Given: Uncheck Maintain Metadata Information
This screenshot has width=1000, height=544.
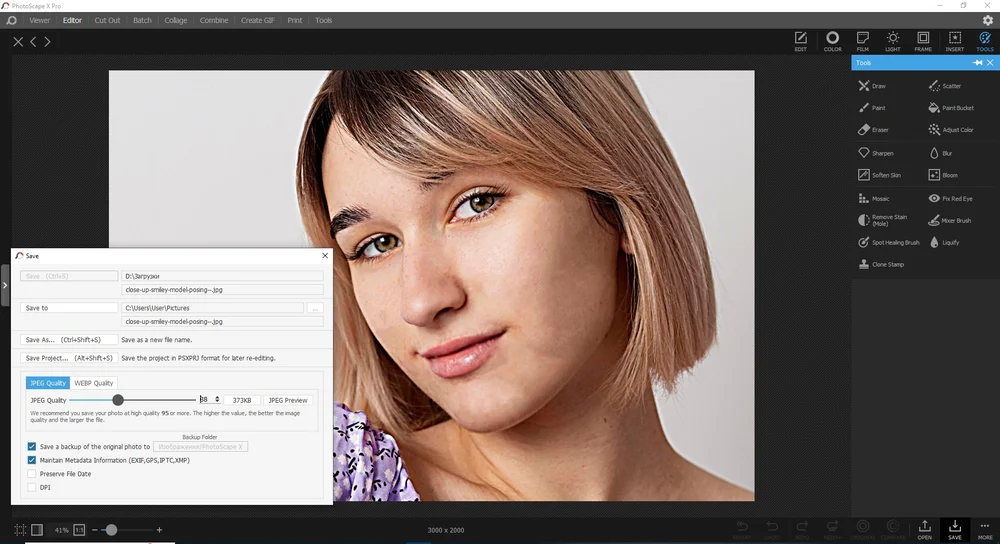Looking at the screenshot, I should [31, 460].
